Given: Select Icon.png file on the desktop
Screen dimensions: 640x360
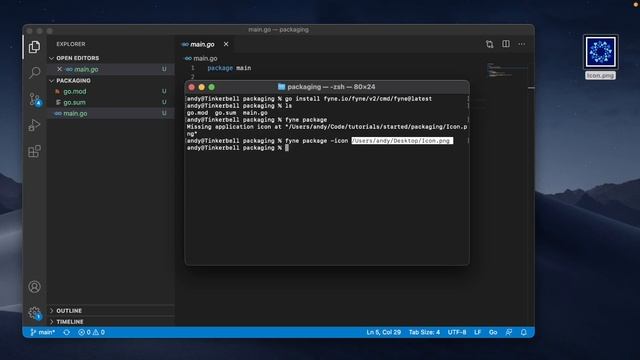Looking at the screenshot, I should (600, 52).
